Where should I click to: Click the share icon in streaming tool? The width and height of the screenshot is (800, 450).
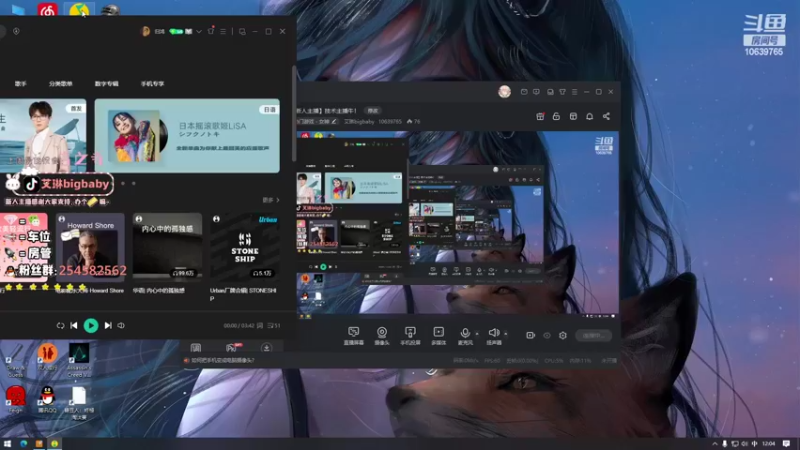607,116
